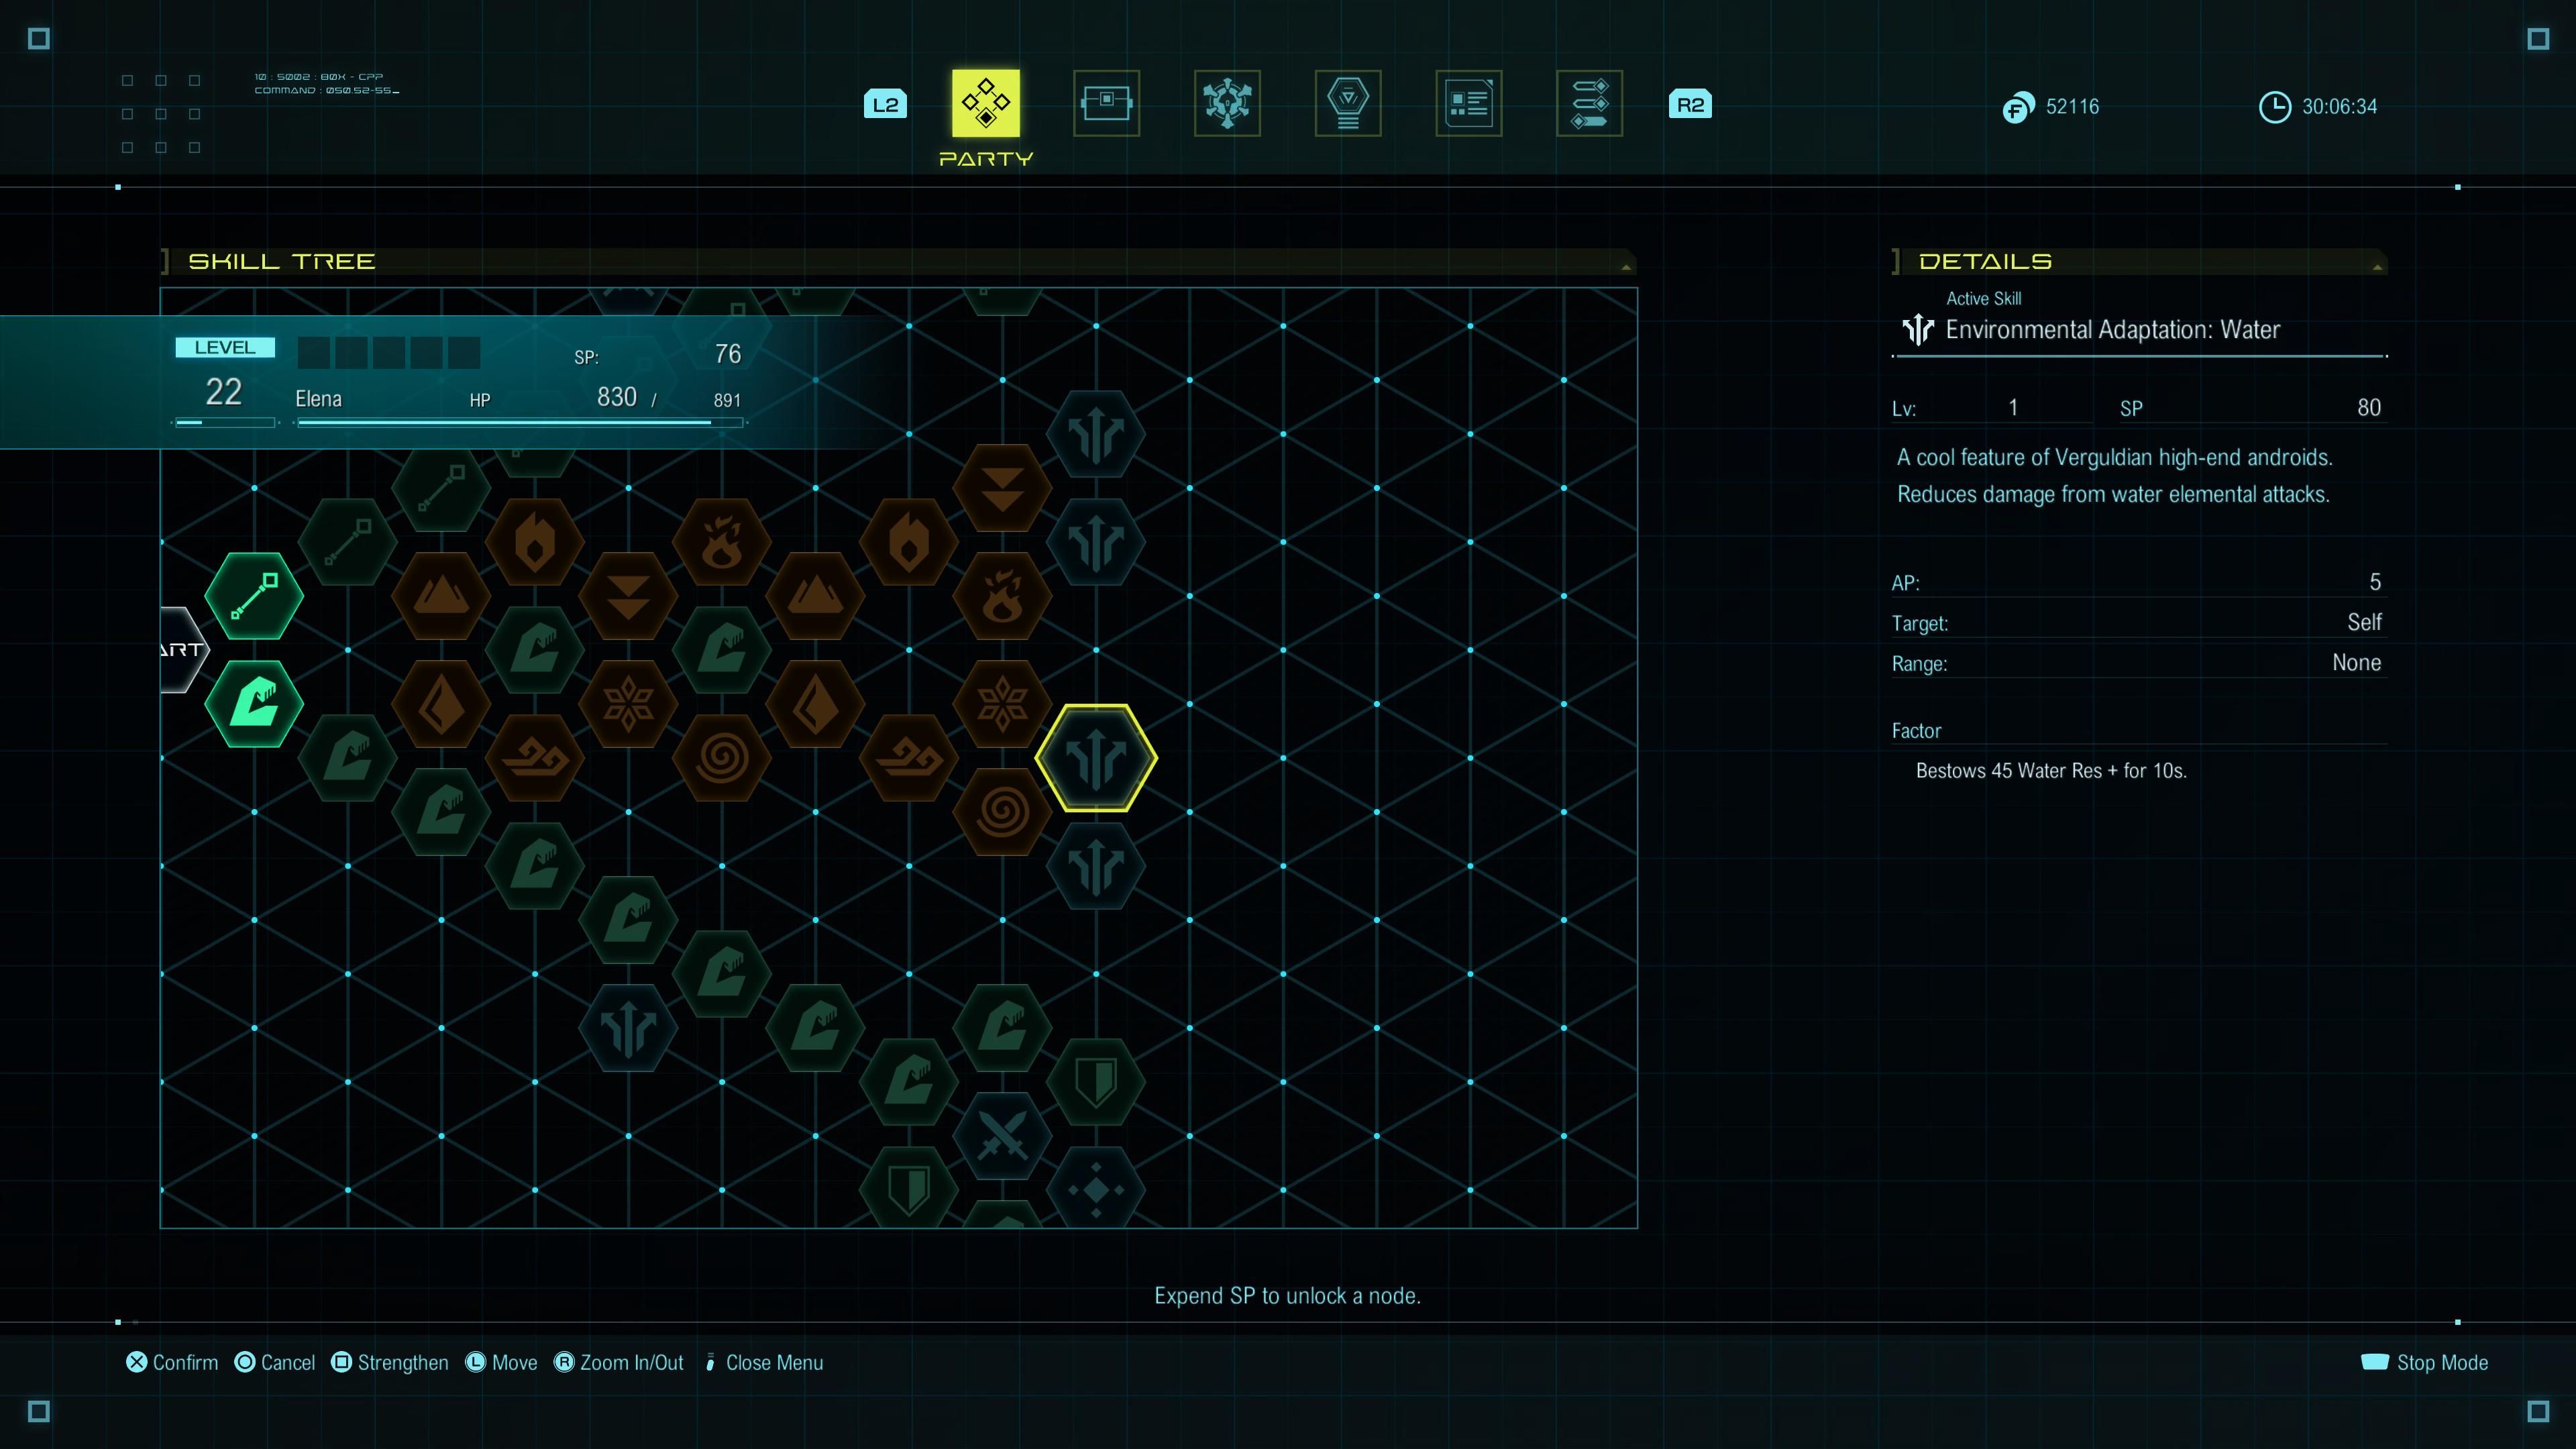This screenshot has width=2576, height=1449.
Task: Click character name 'Elena'
Action: [x=318, y=399]
